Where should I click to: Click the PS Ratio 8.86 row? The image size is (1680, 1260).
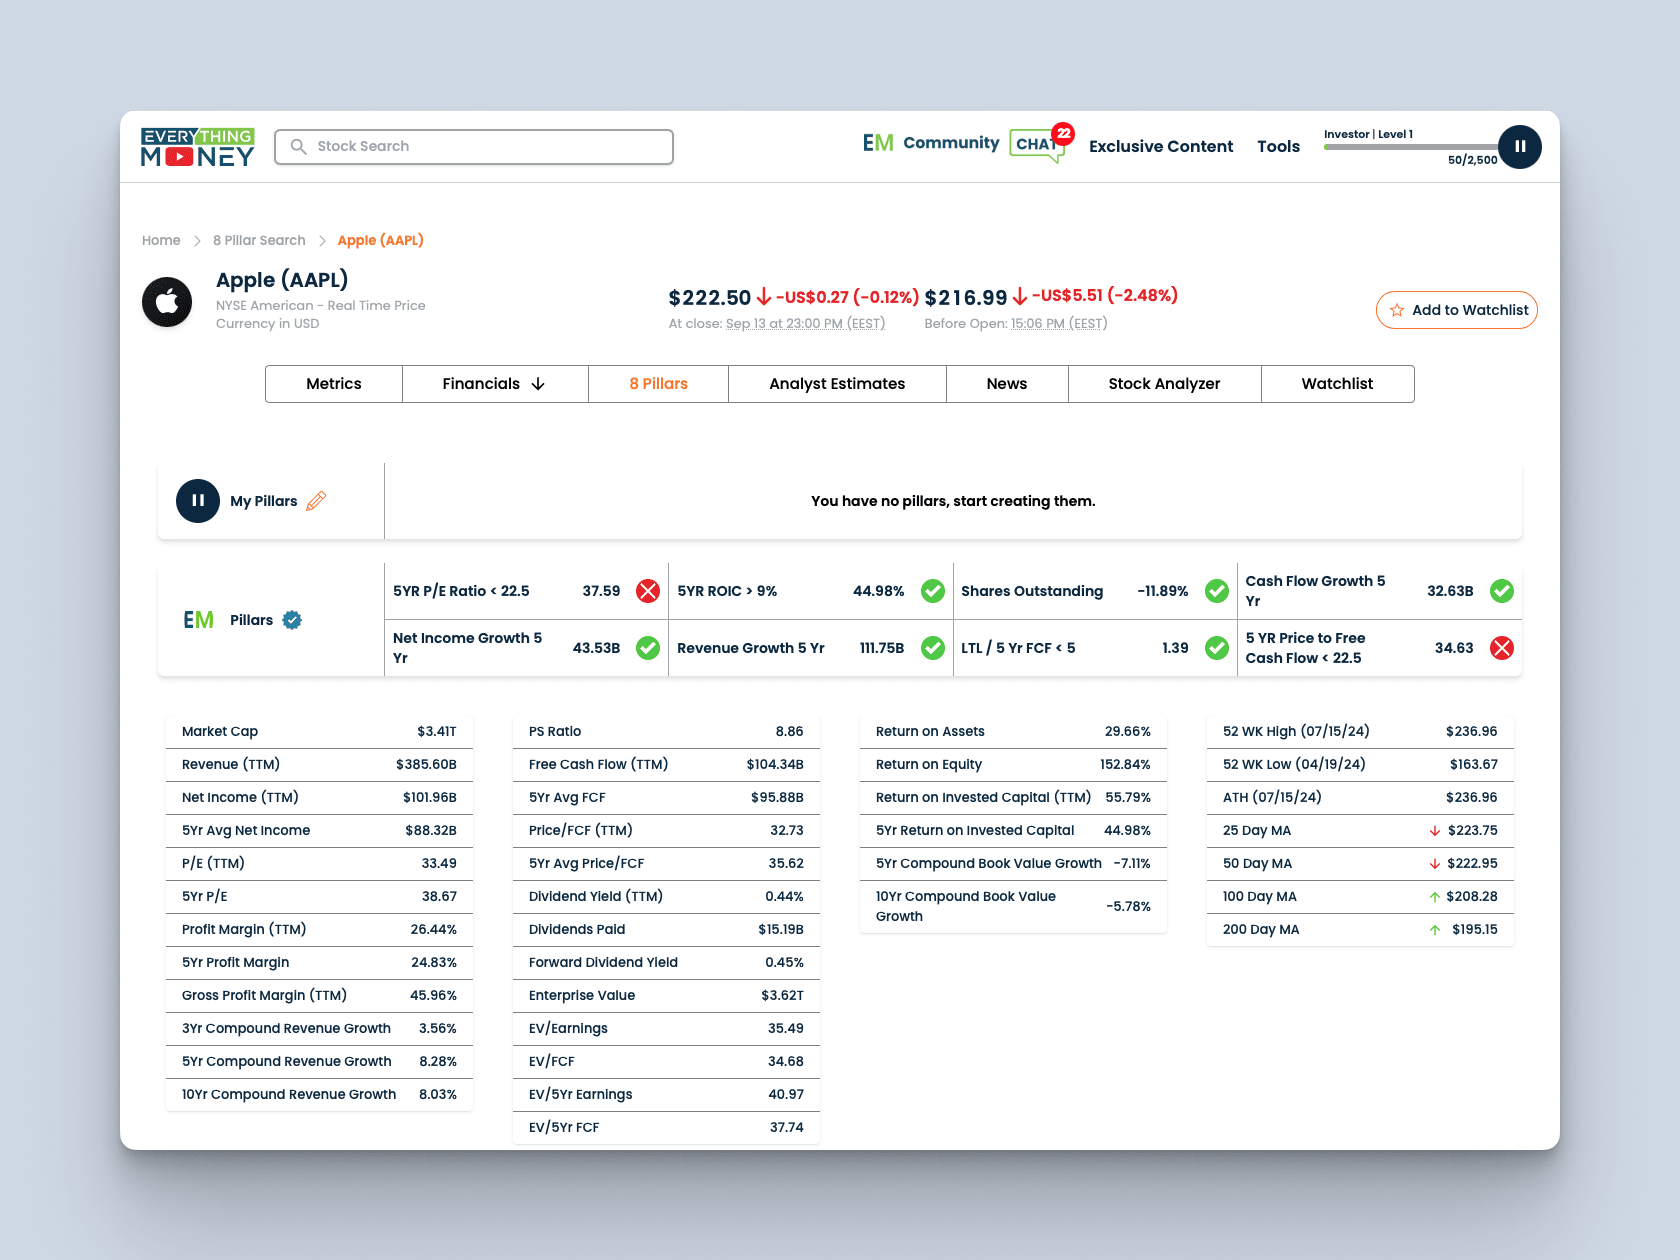666,732
